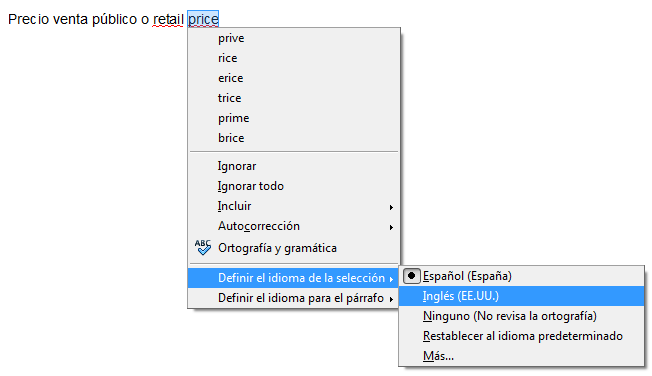
Task: Click the underlined word "retail"
Action: [168, 19]
